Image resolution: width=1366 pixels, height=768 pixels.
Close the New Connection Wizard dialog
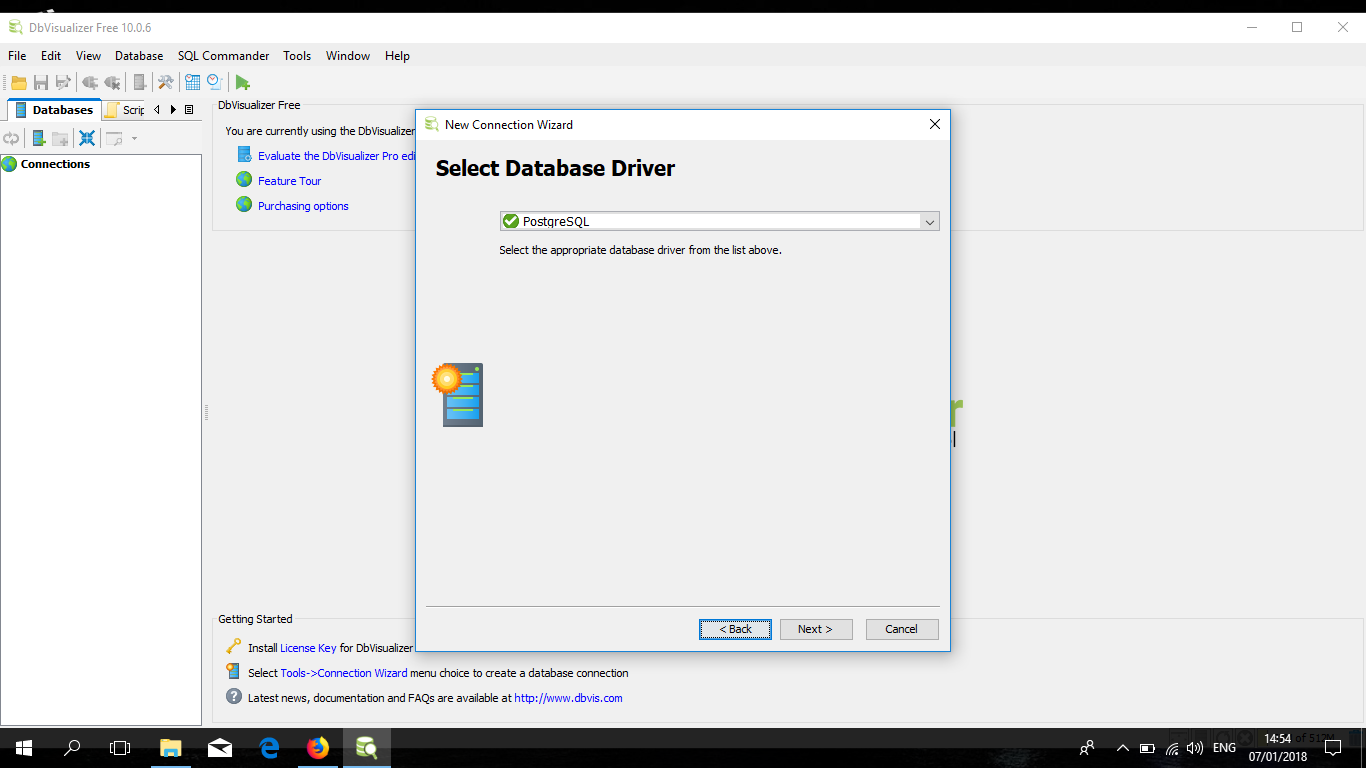click(935, 125)
